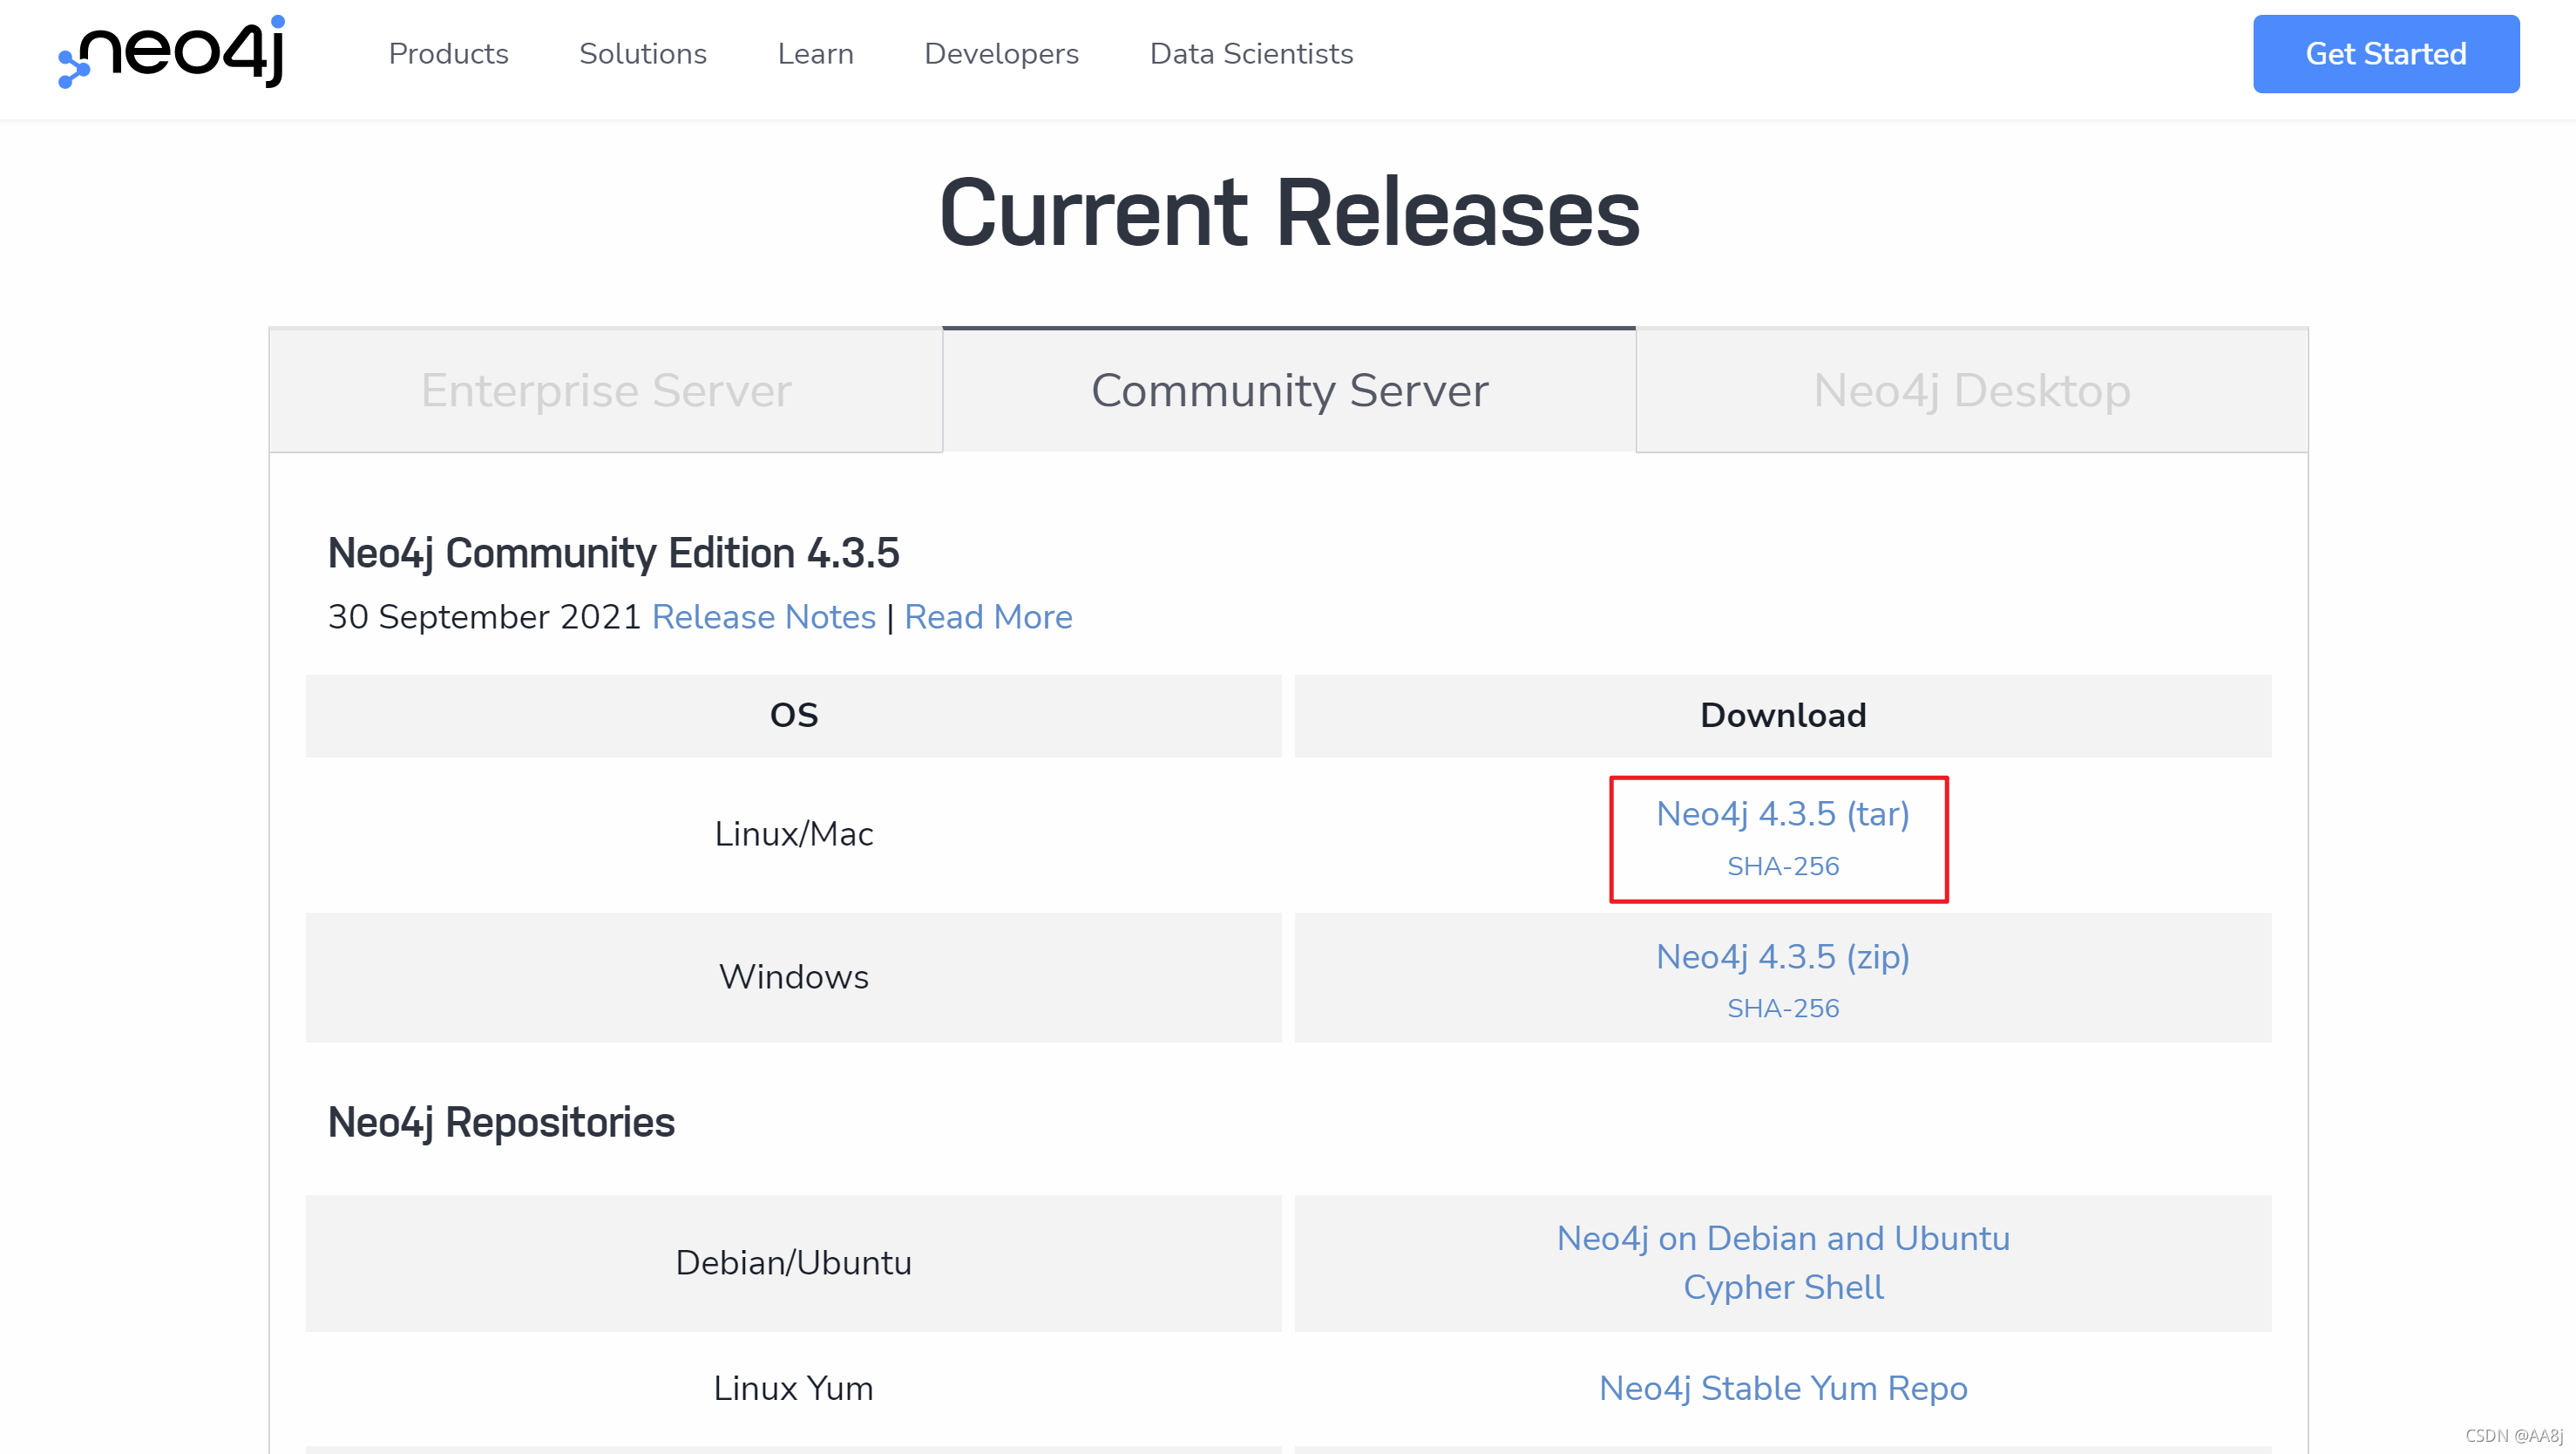
Task: Click the 'Download' column header
Action: [1782, 715]
